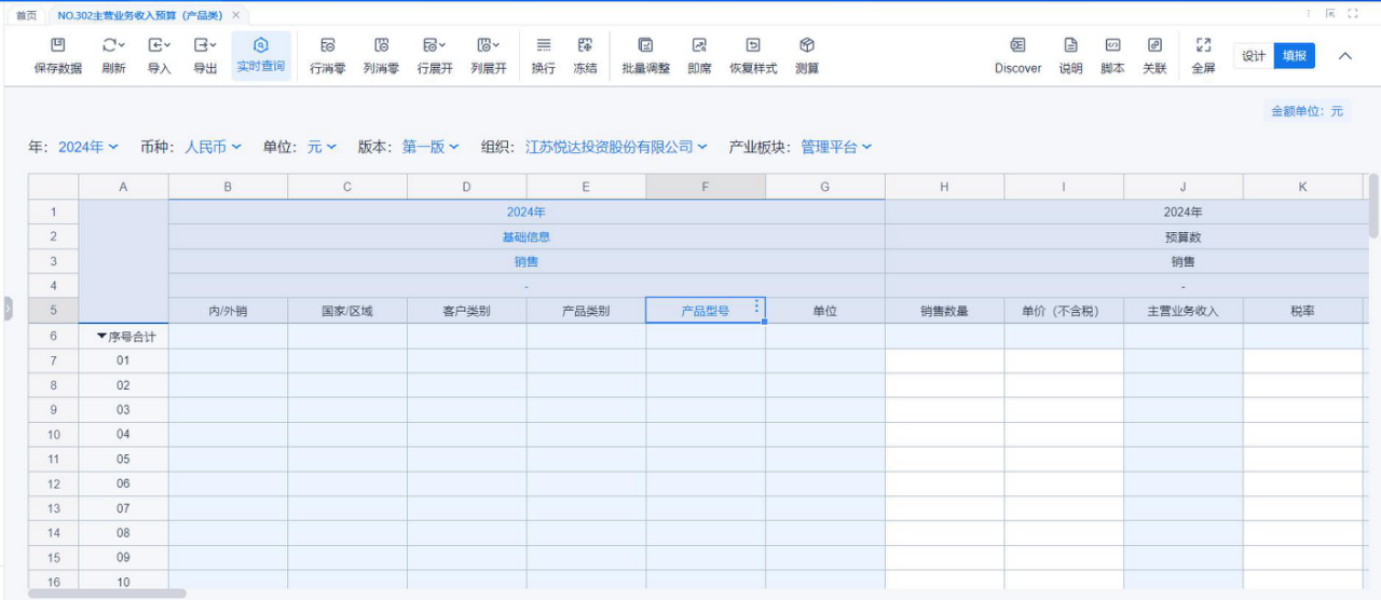Click the 冻结 freeze panes icon

[x=585, y=46]
